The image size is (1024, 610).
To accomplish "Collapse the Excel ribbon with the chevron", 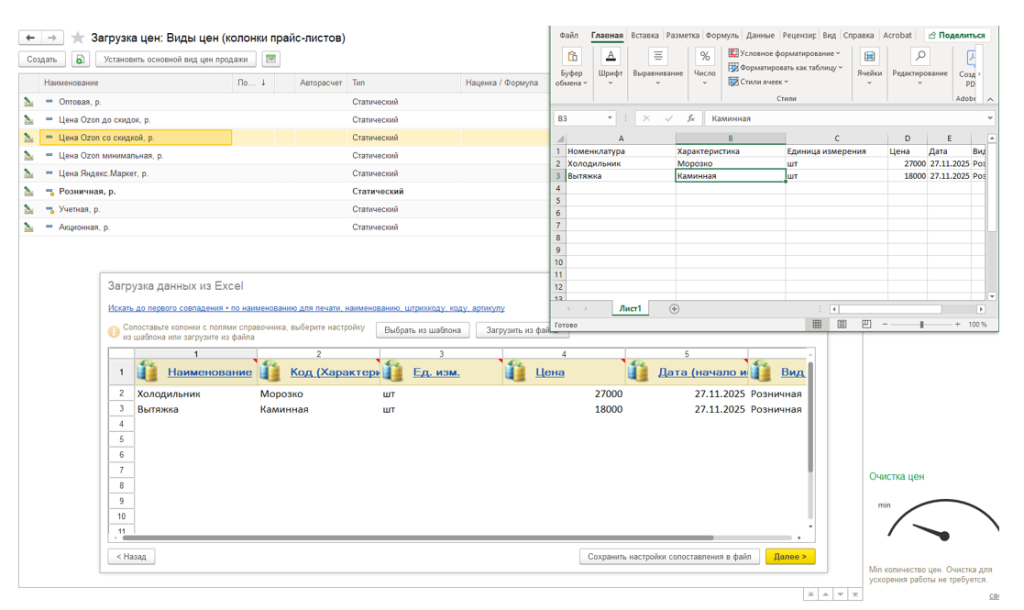I will point(990,99).
